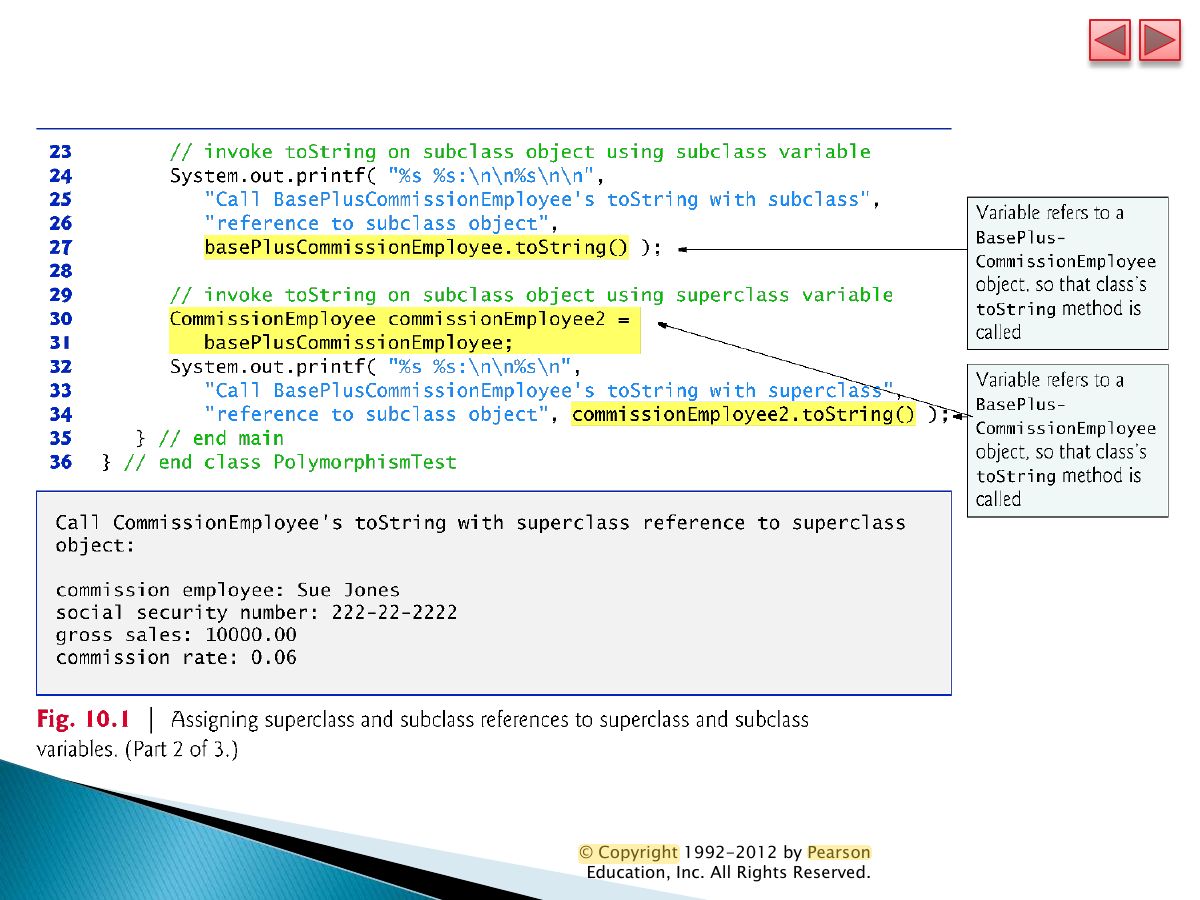
Task: Open the highlighted 'Pearson' link
Action: (x=839, y=853)
